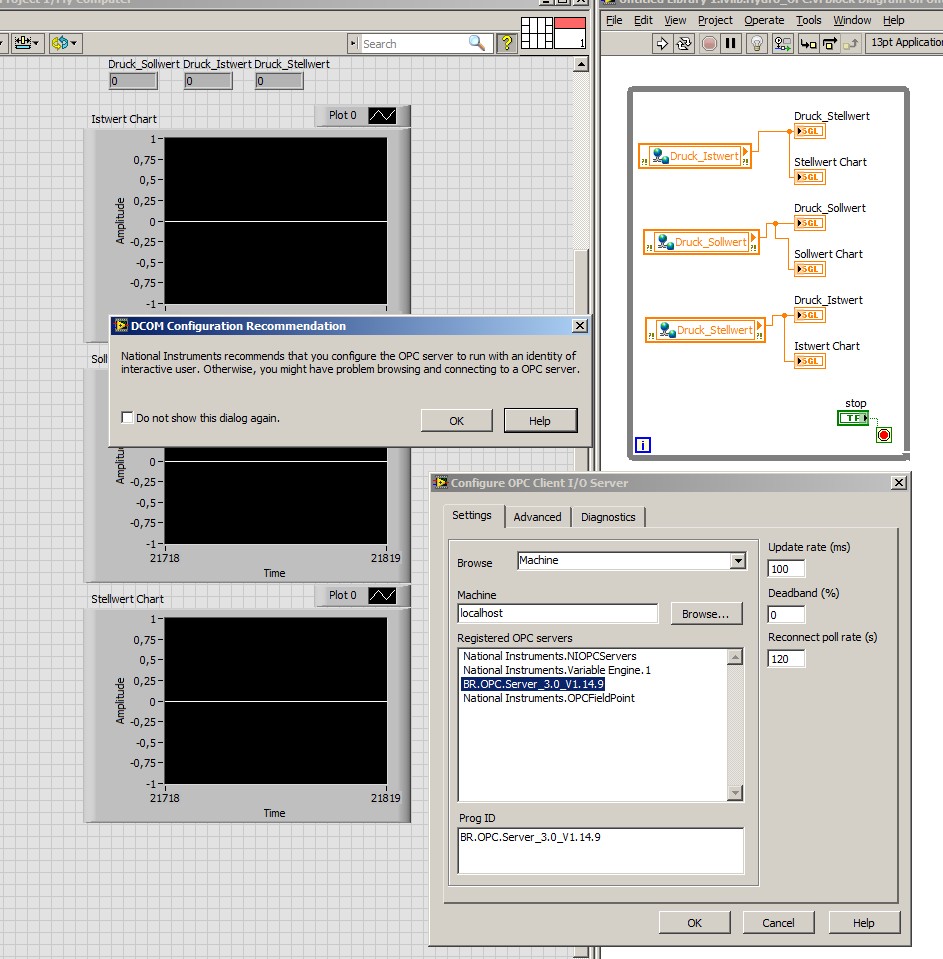
Task: Click Stellwert Chart Plot 0 legend icon
Action: coord(382,595)
